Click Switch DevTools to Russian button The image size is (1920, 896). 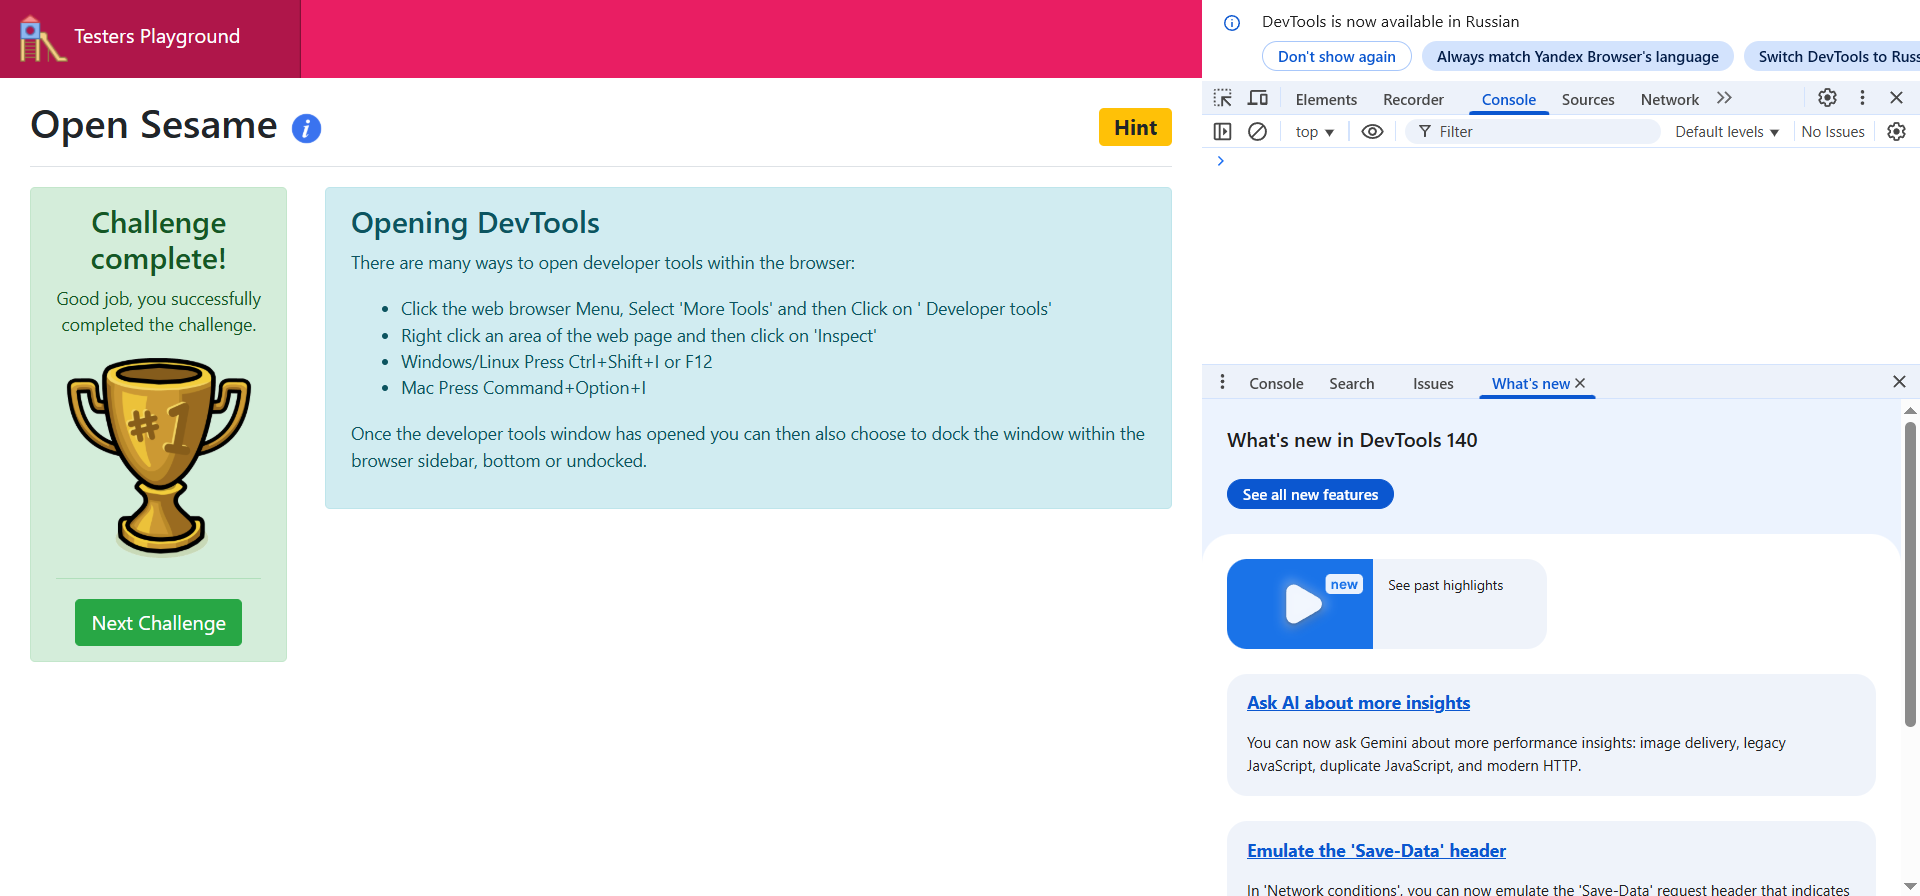coord(1833,57)
